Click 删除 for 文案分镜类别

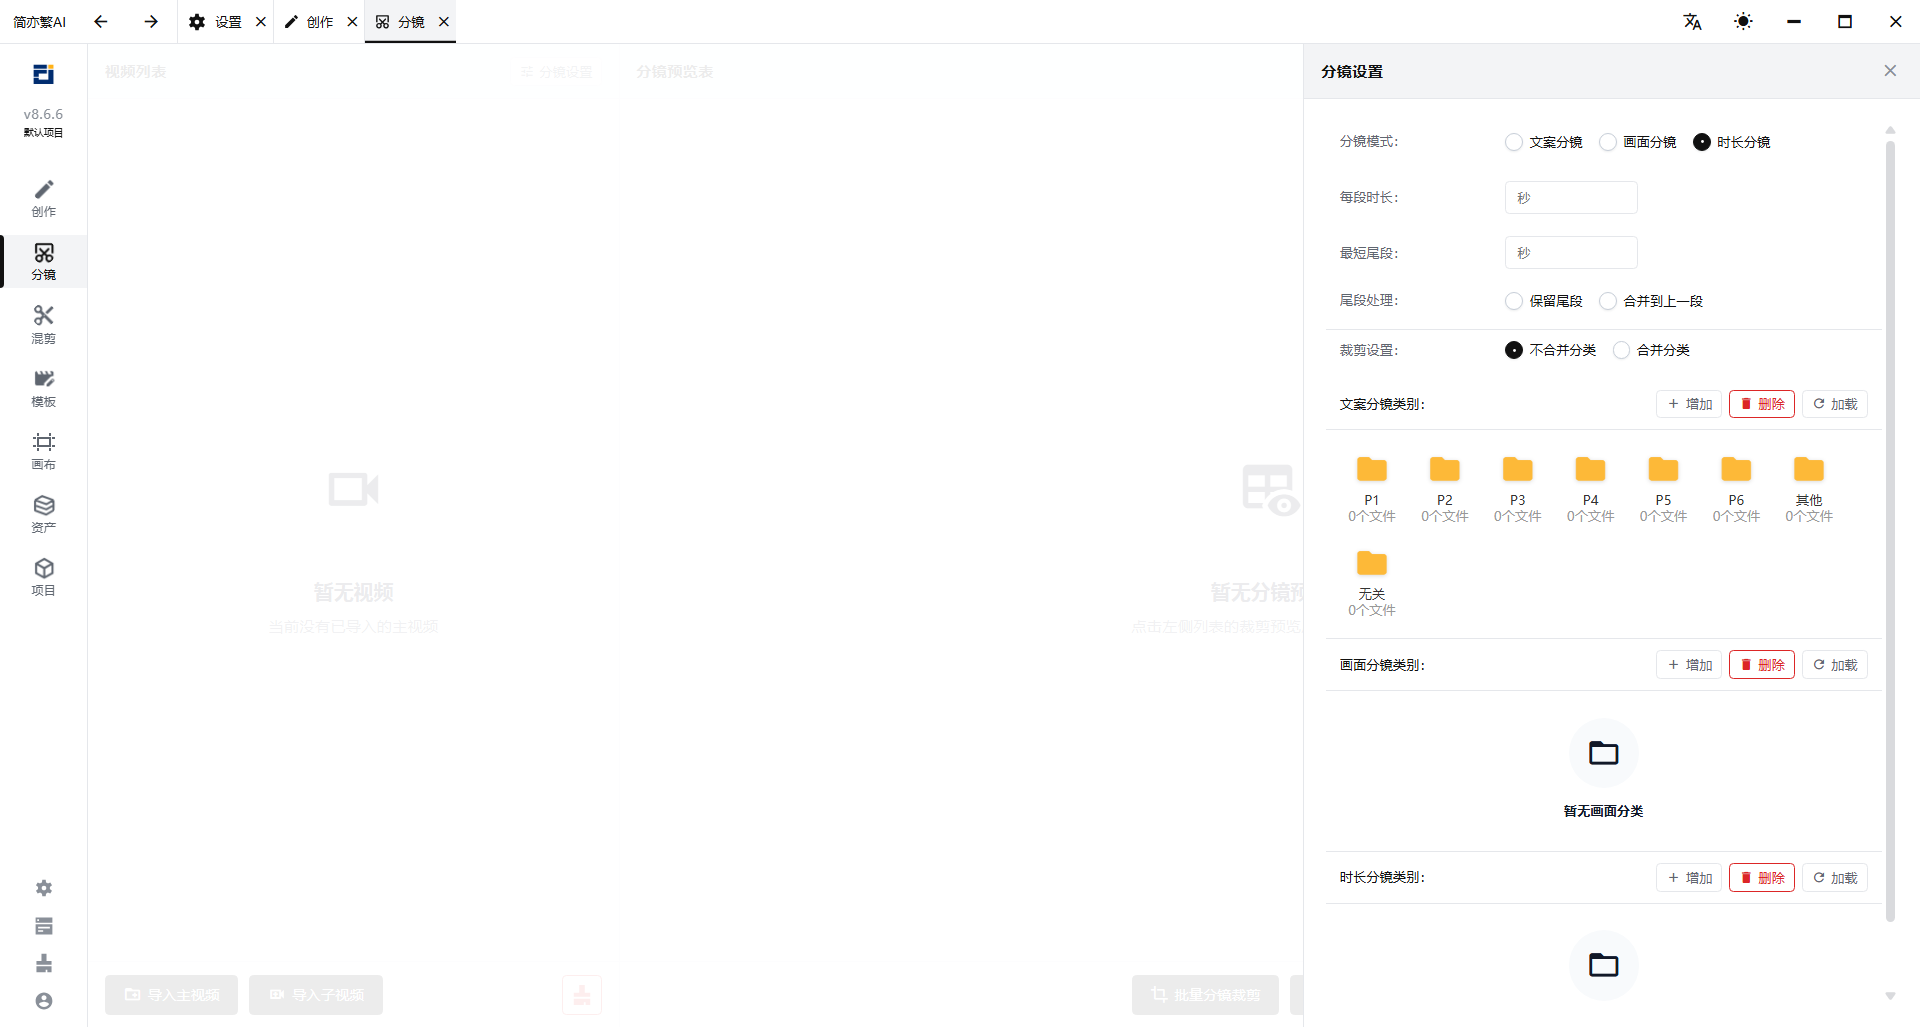[1762, 404]
